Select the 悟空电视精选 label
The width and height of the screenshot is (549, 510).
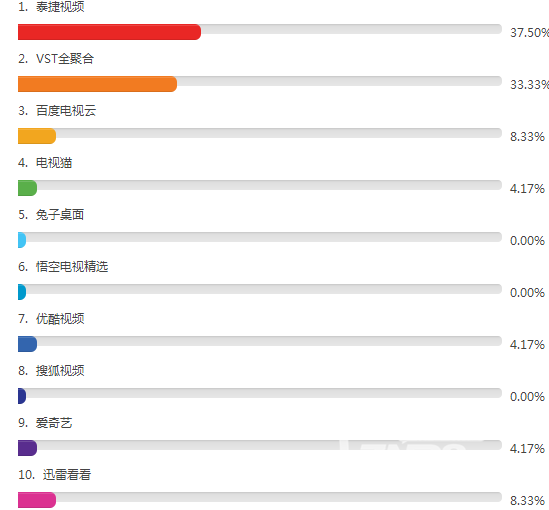(x=72, y=267)
